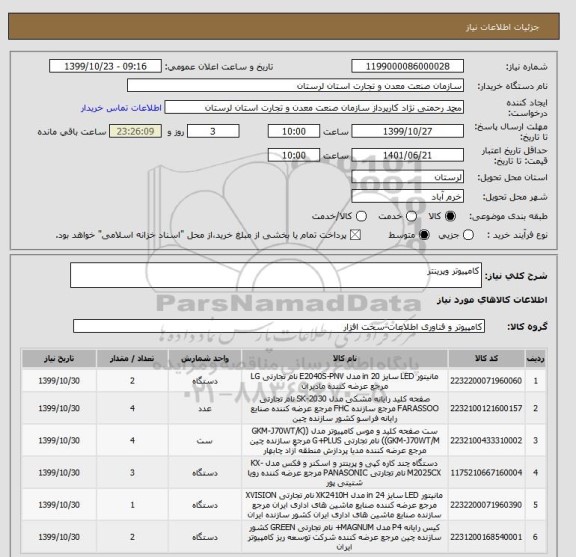Screen dimensions: 576x557
Task: Click the PANASONIC KX-M2025CX multifunction item name
Action: [x=345, y=472]
